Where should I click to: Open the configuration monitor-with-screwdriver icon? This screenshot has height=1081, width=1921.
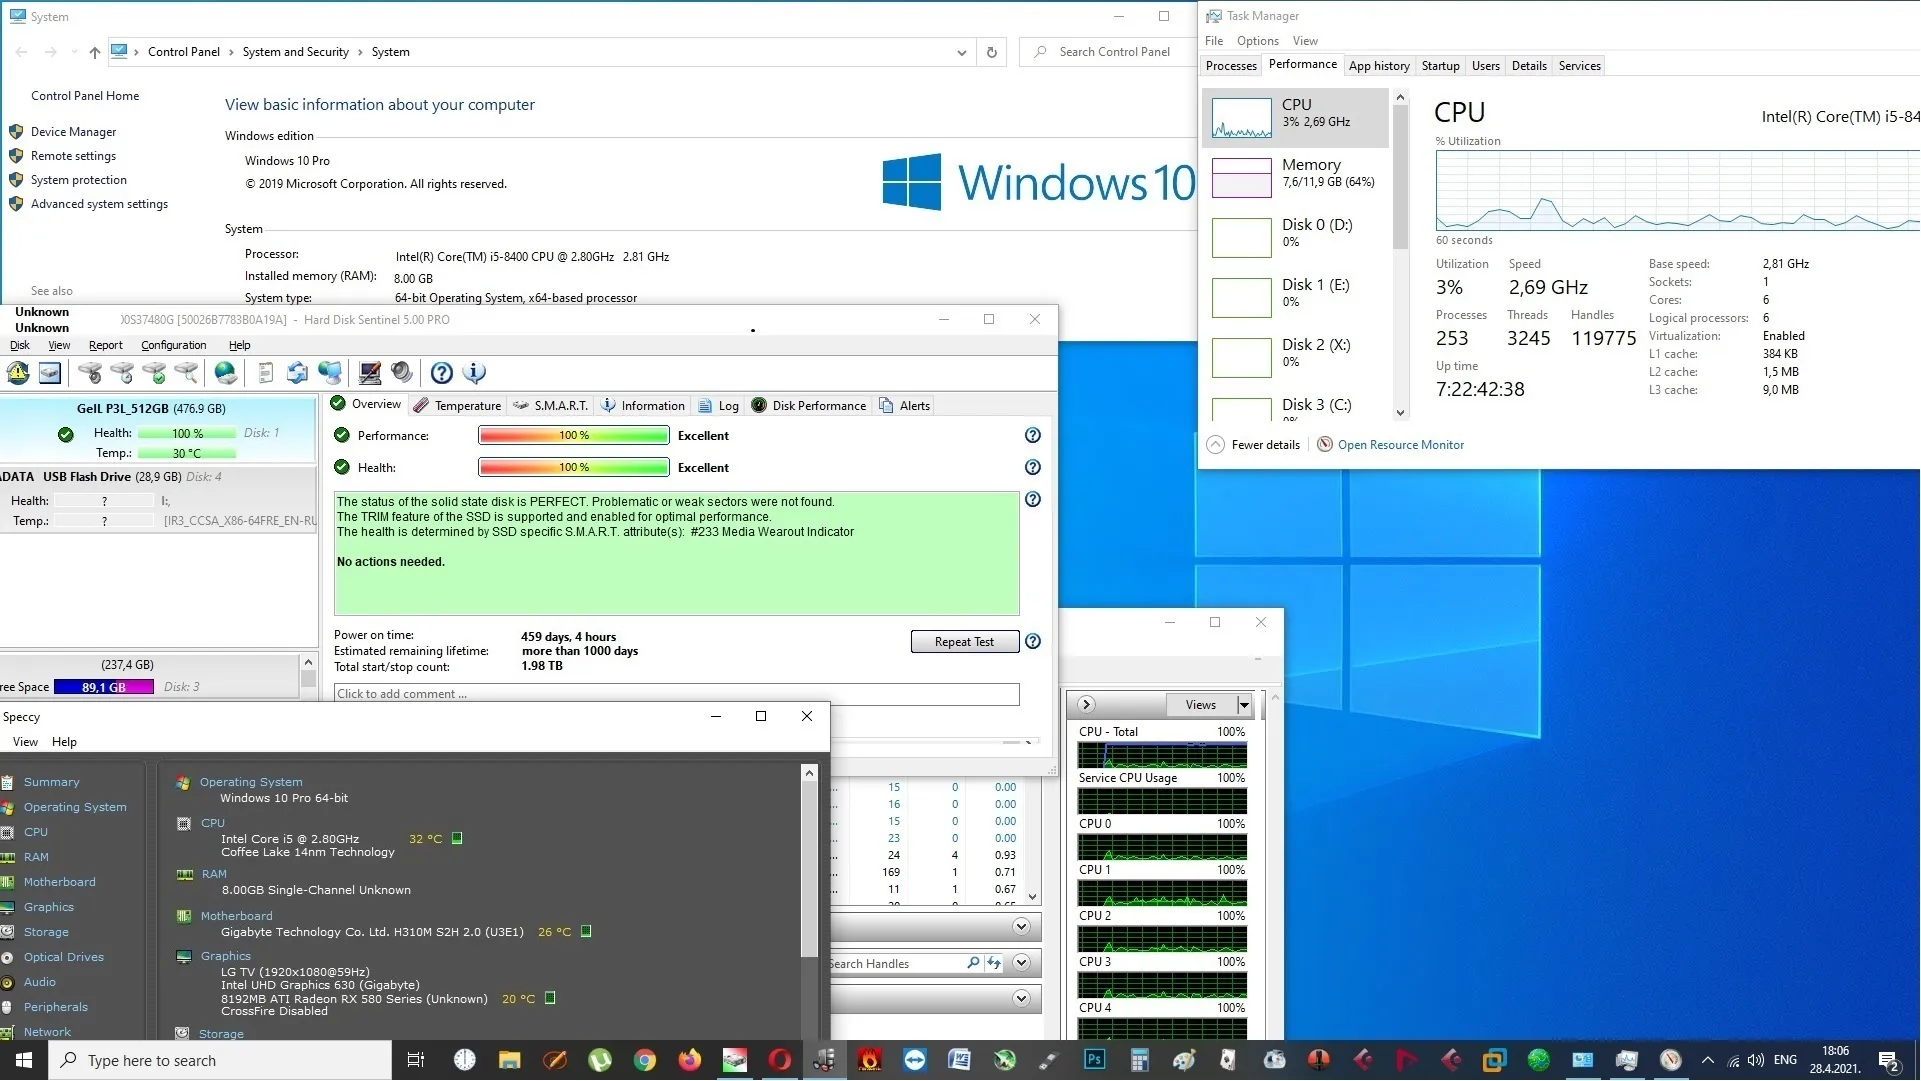pyautogui.click(x=370, y=373)
